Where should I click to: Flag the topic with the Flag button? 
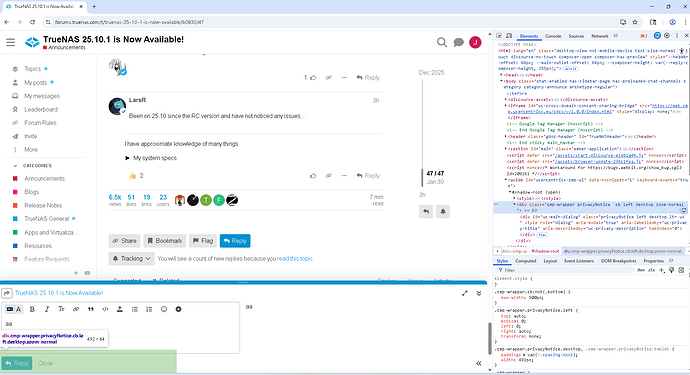click(x=203, y=241)
